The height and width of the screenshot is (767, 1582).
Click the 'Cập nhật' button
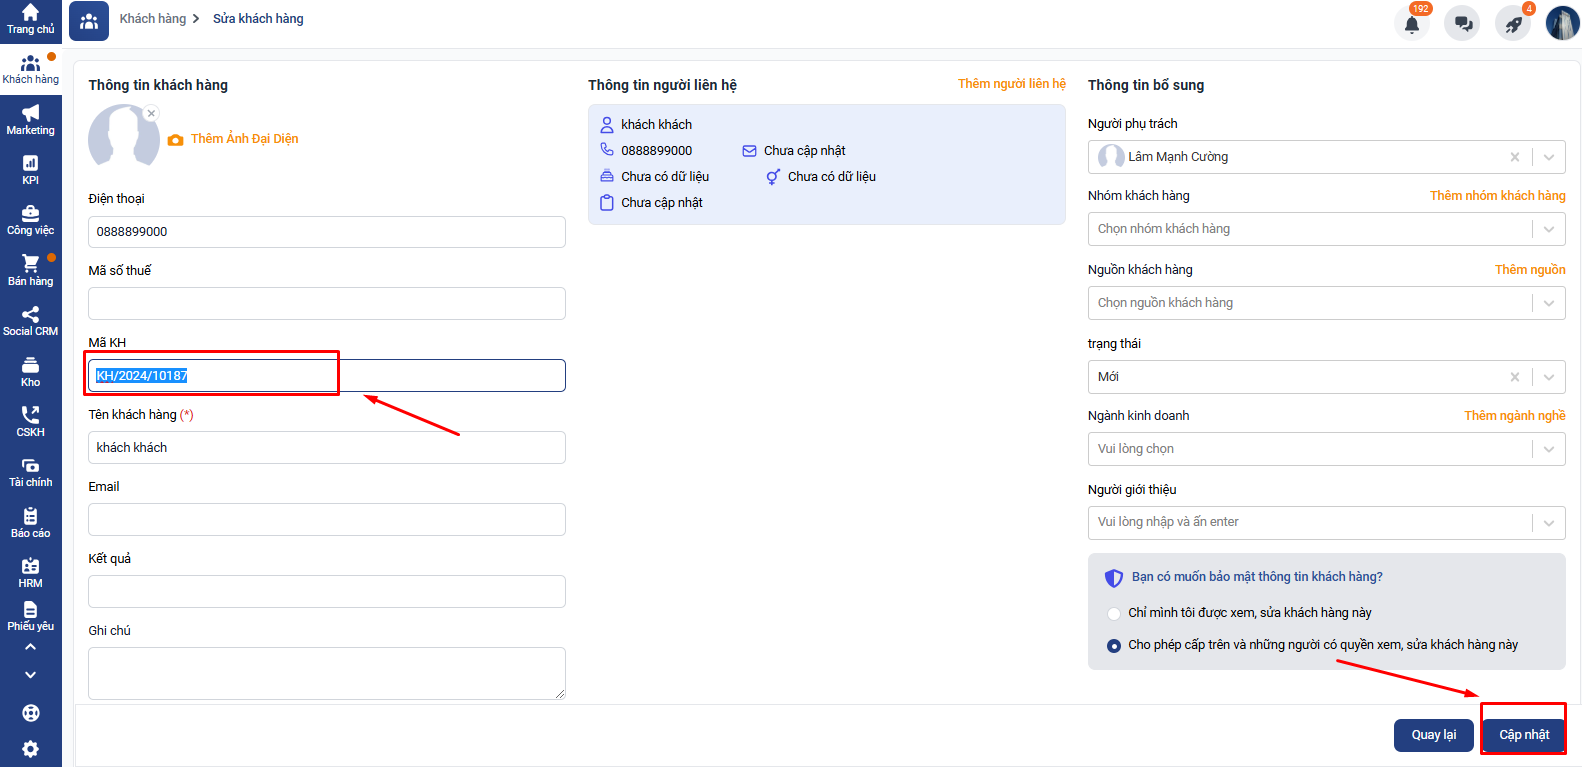1523,735
